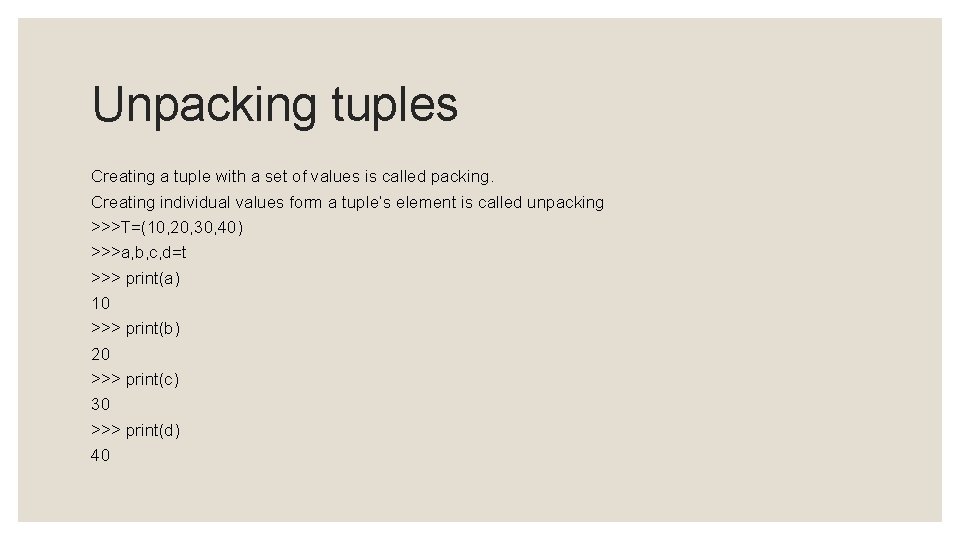Image resolution: width=960 pixels, height=540 pixels.
Task: Click the word 'tuples' in the title
Action: pos(395,106)
